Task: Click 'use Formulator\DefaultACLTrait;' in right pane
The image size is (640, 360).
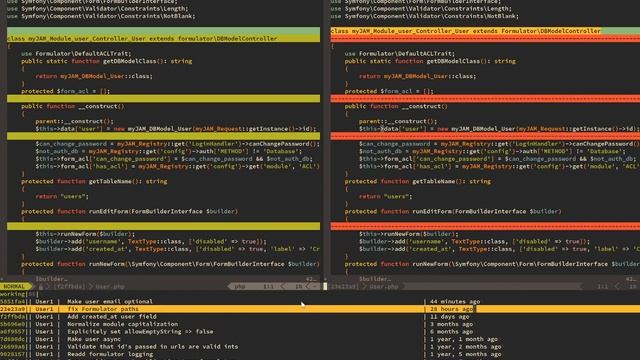Action: pyautogui.click(x=400, y=53)
